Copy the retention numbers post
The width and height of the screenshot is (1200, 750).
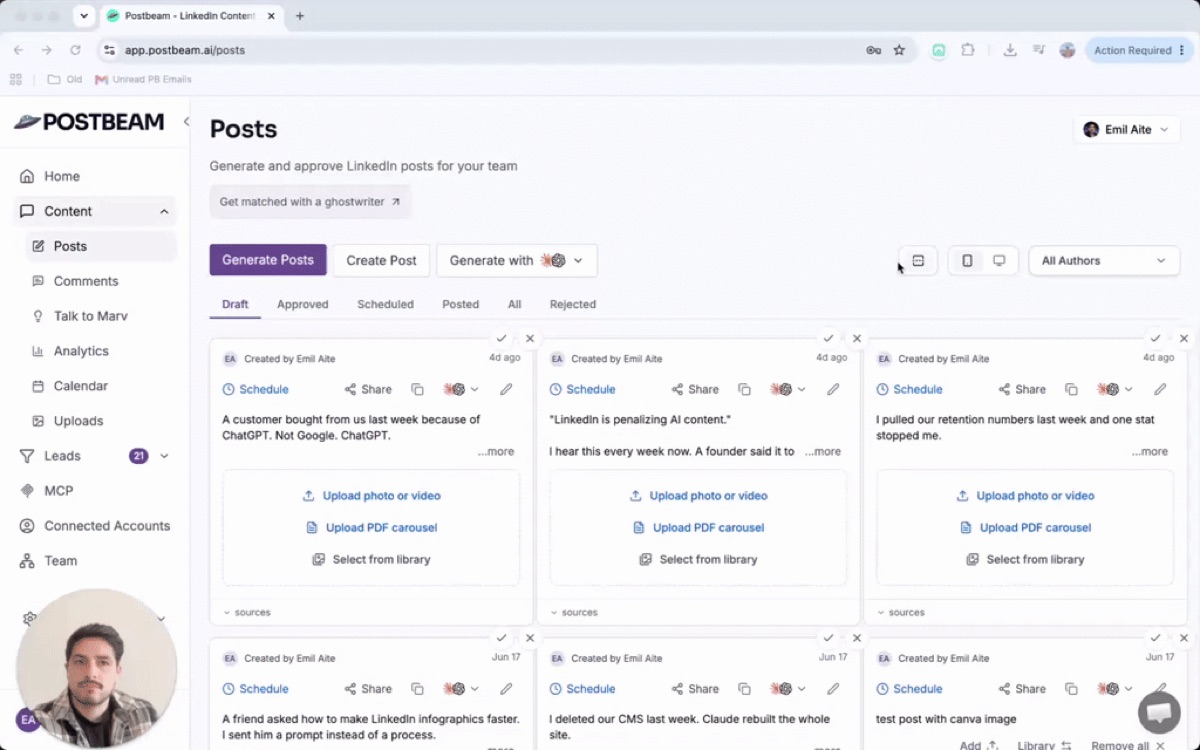coord(1071,389)
